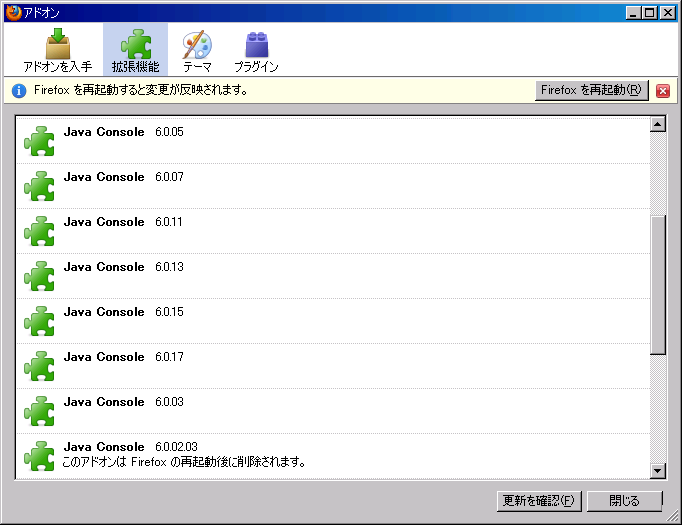Viewport: 682px width, 525px height.
Task: Click the 閉じる button
Action: pyautogui.click(x=624, y=501)
